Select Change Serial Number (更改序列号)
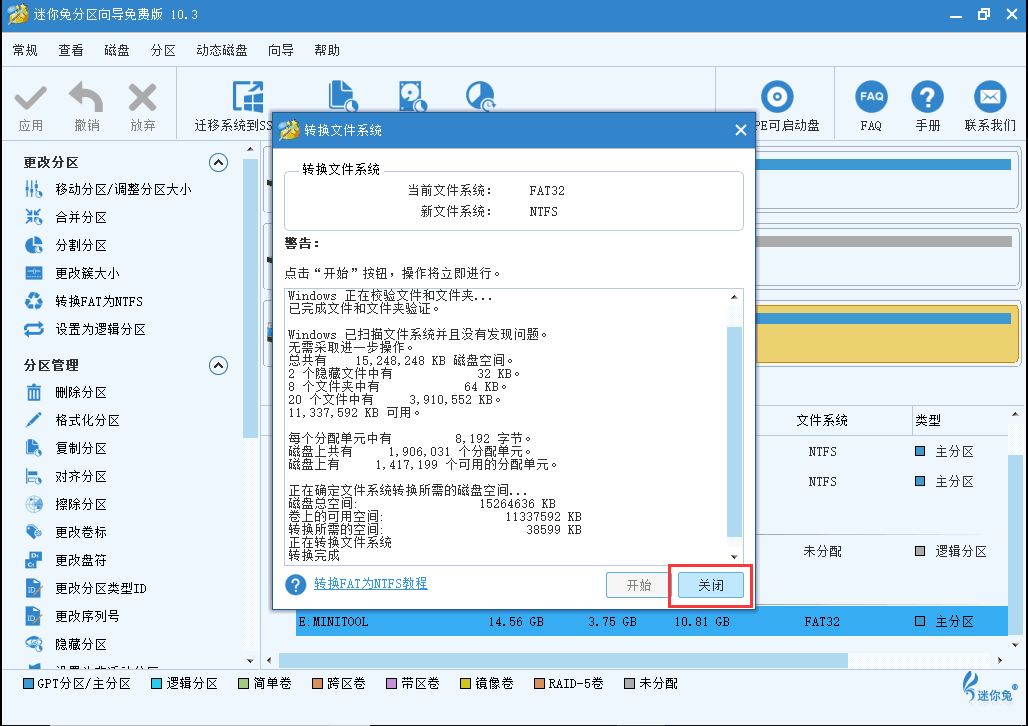The image size is (1028, 726). click(72, 616)
